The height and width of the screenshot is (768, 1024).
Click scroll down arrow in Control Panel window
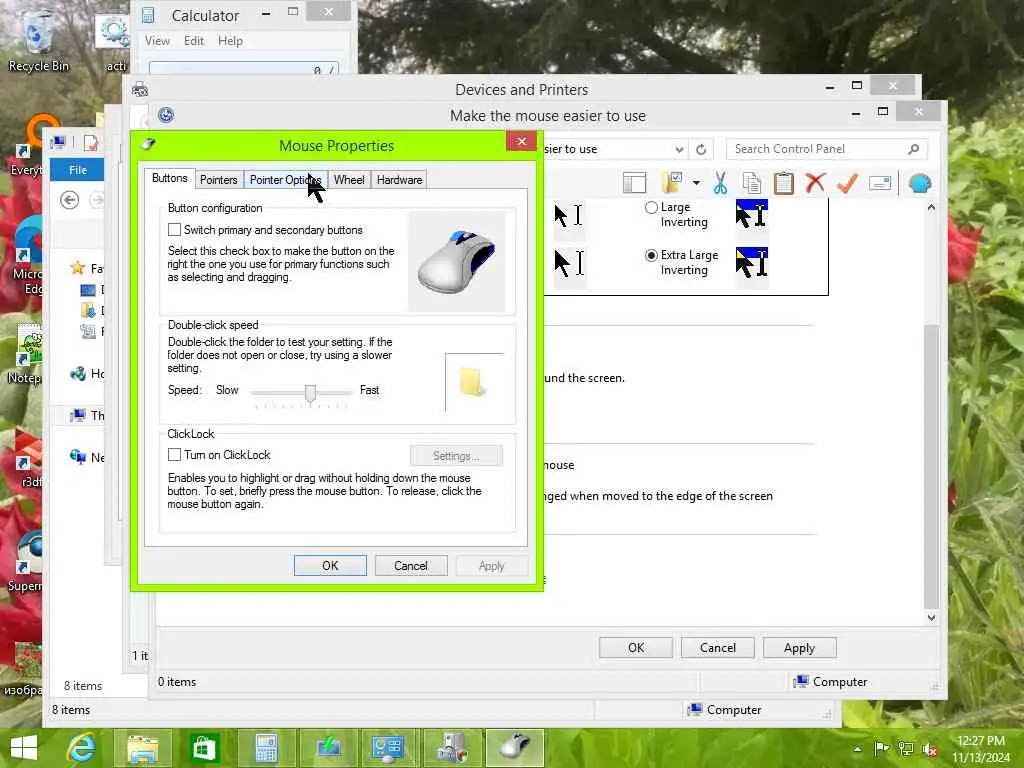931,617
